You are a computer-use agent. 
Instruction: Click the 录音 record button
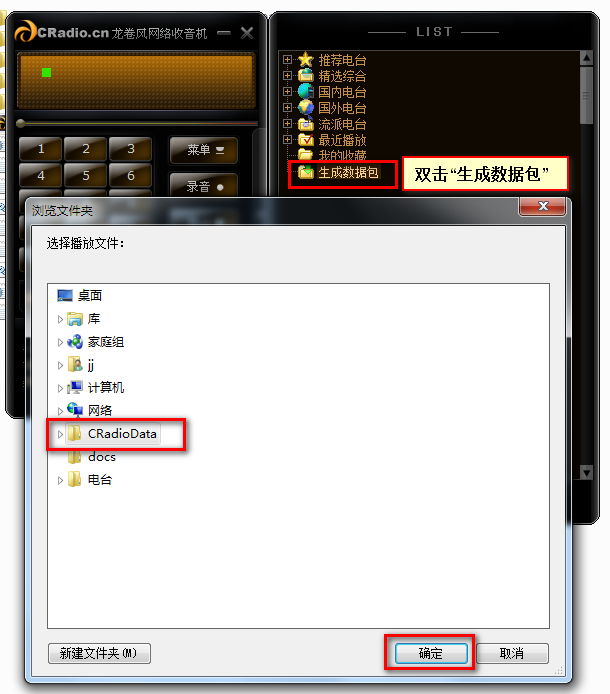(204, 186)
